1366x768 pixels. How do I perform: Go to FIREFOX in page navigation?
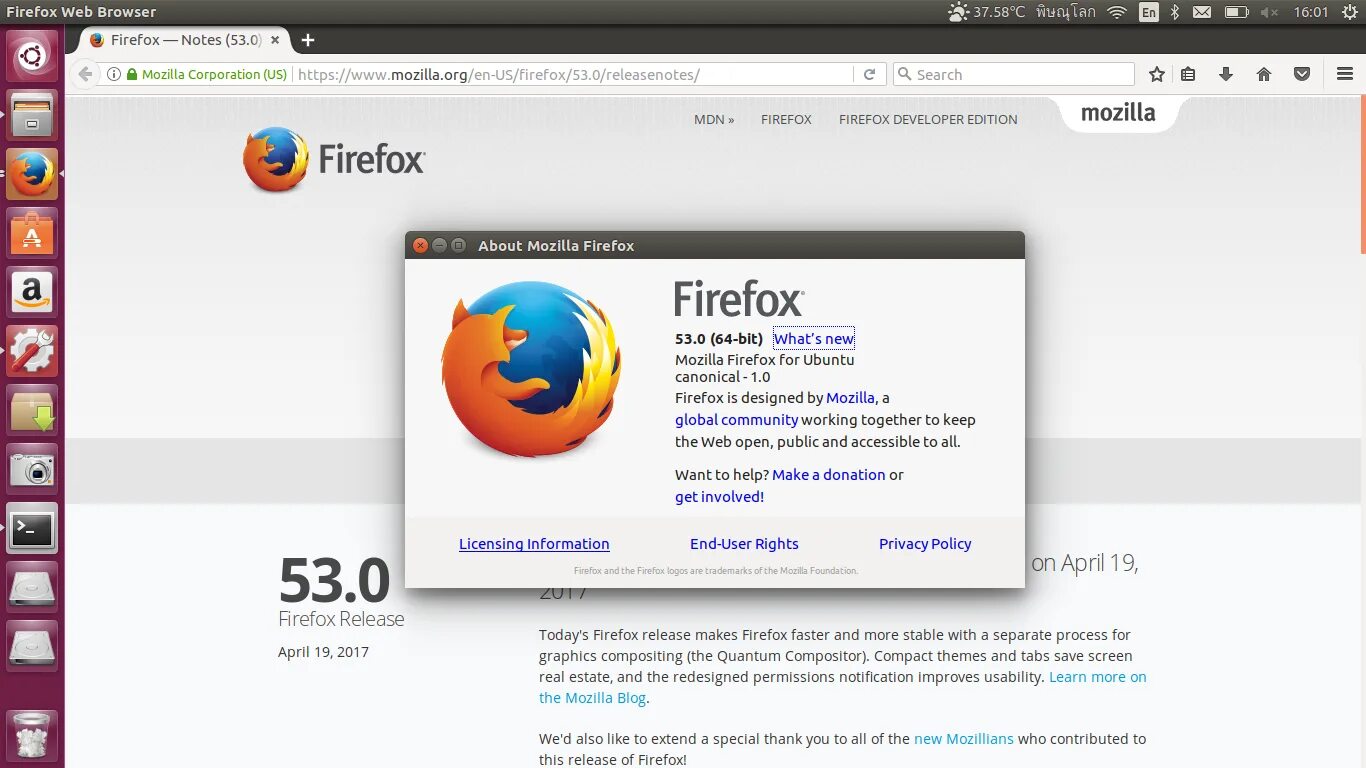coord(786,119)
